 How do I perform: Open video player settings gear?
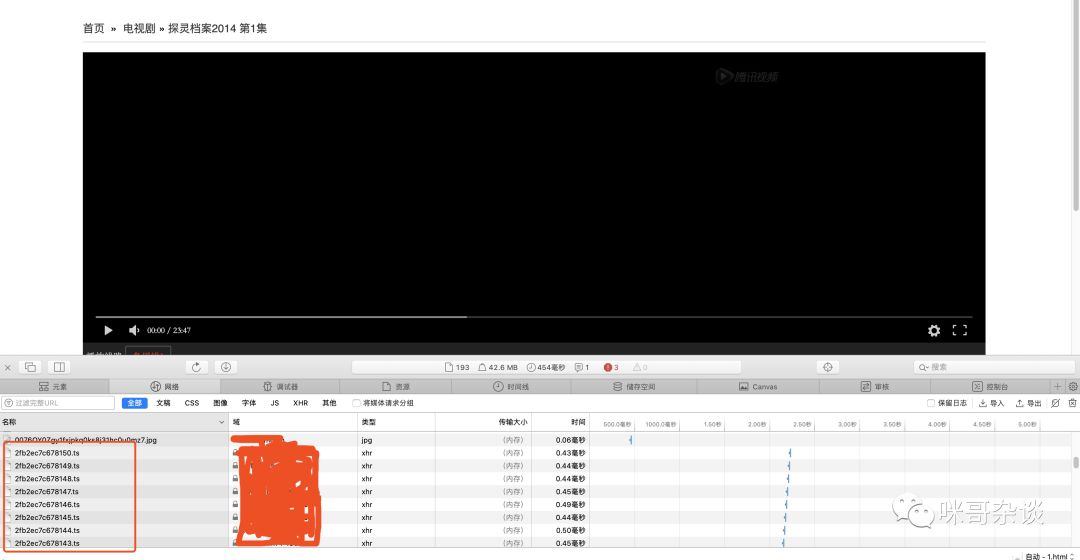coord(934,330)
